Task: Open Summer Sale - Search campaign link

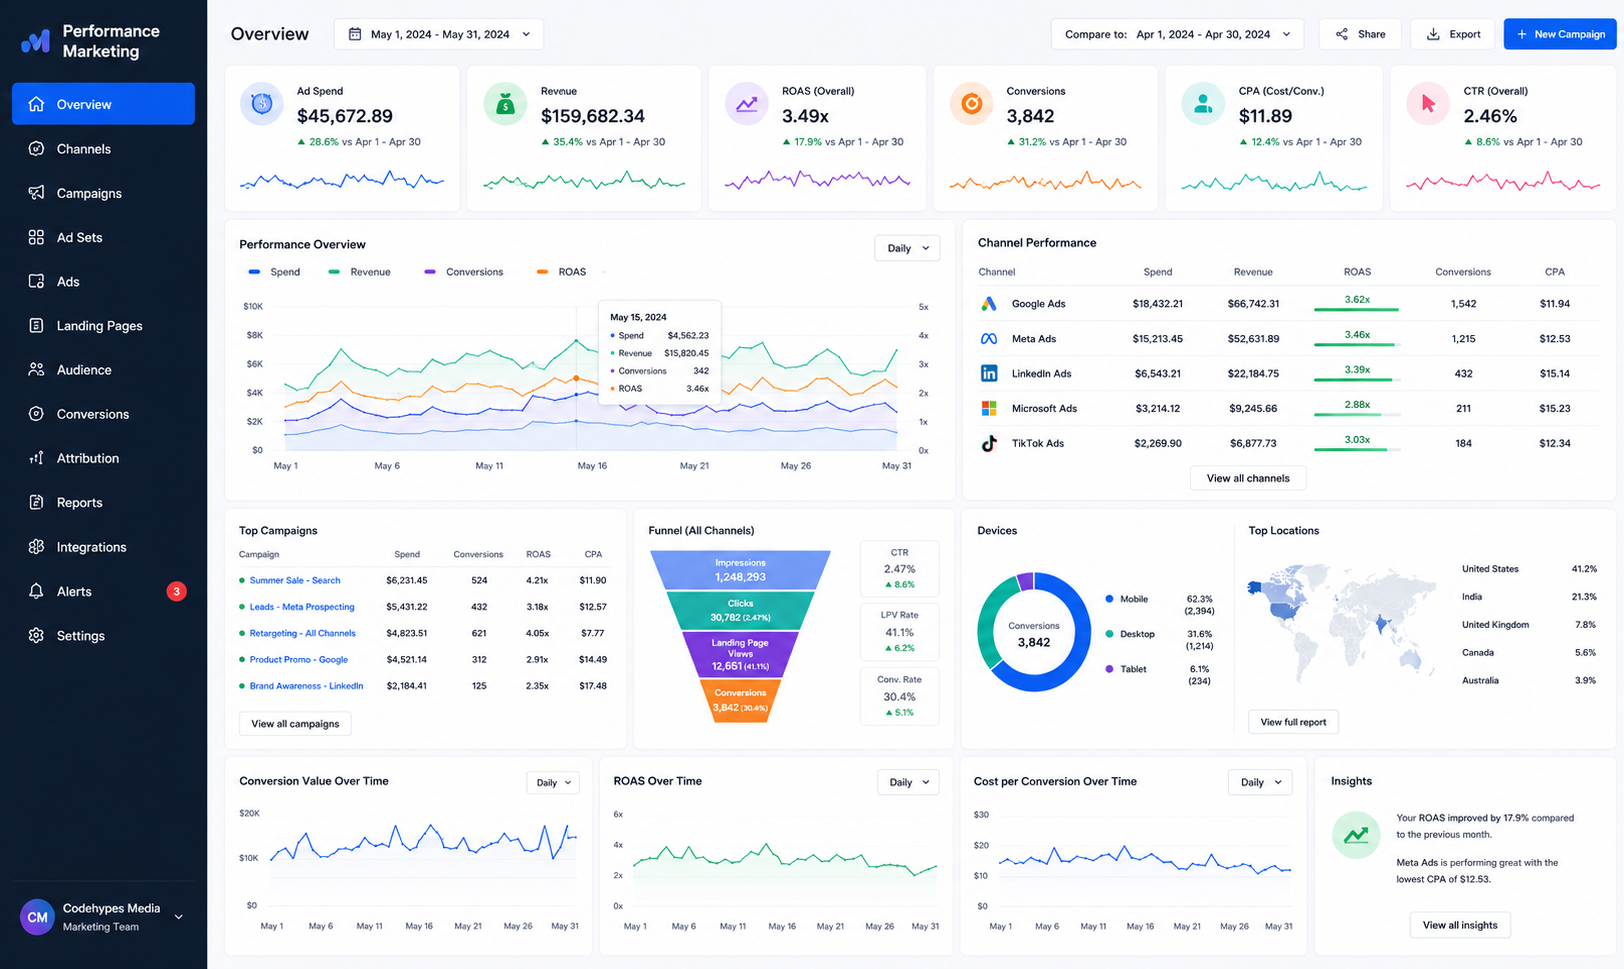Action: pyautogui.click(x=295, y=580)
